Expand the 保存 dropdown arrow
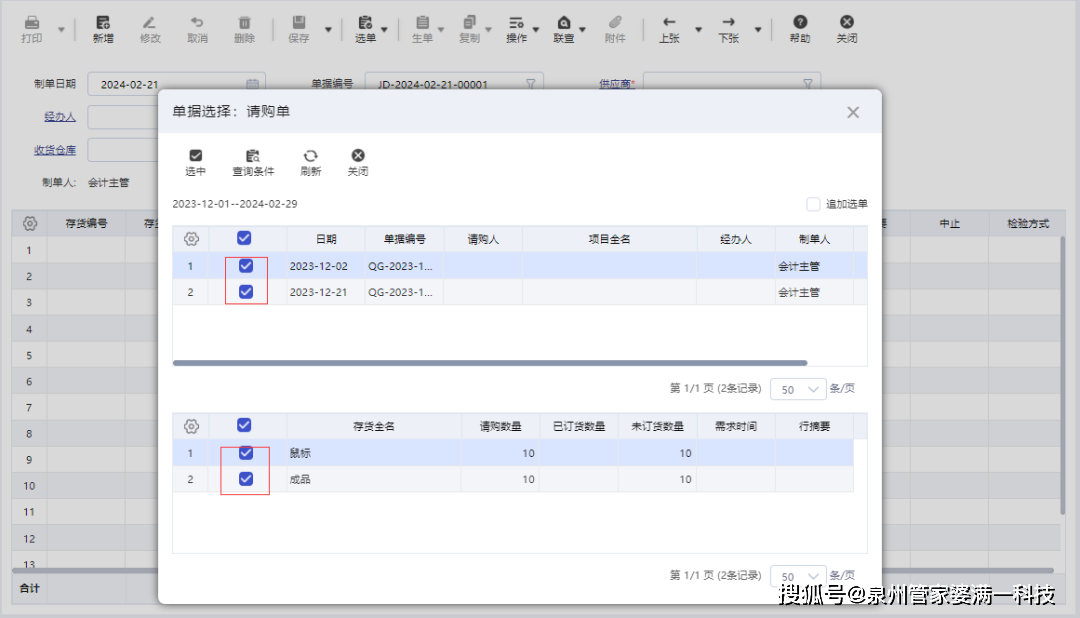This screenshot has height=618, width=1080. click(x=328, y=30)
